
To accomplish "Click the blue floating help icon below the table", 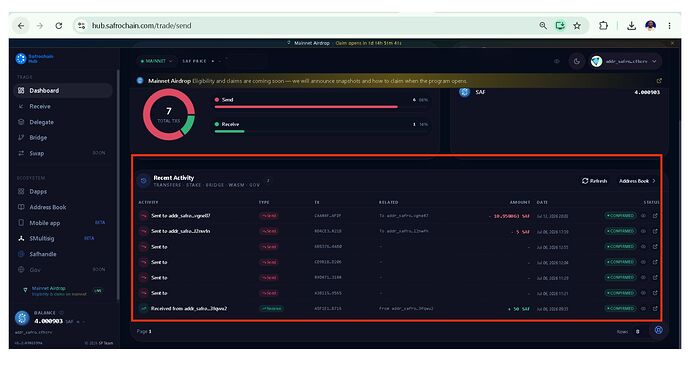I will point(658,330).
